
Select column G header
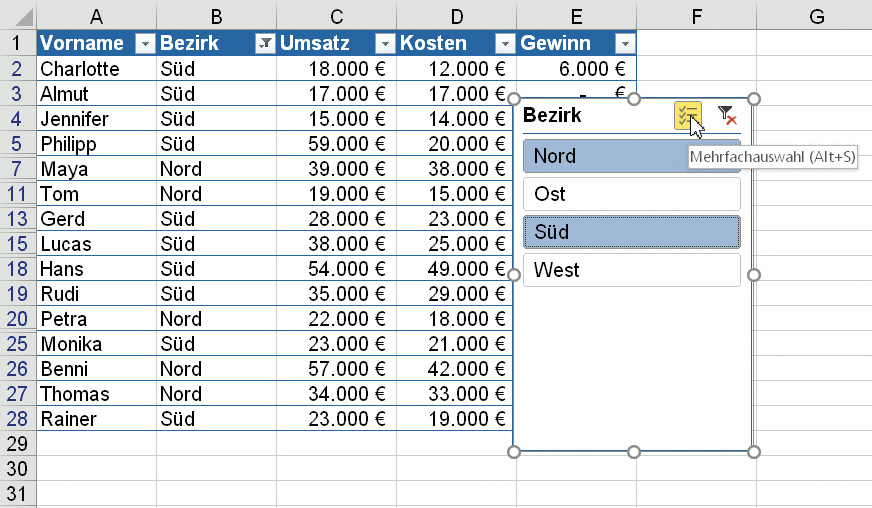[816, 16]
